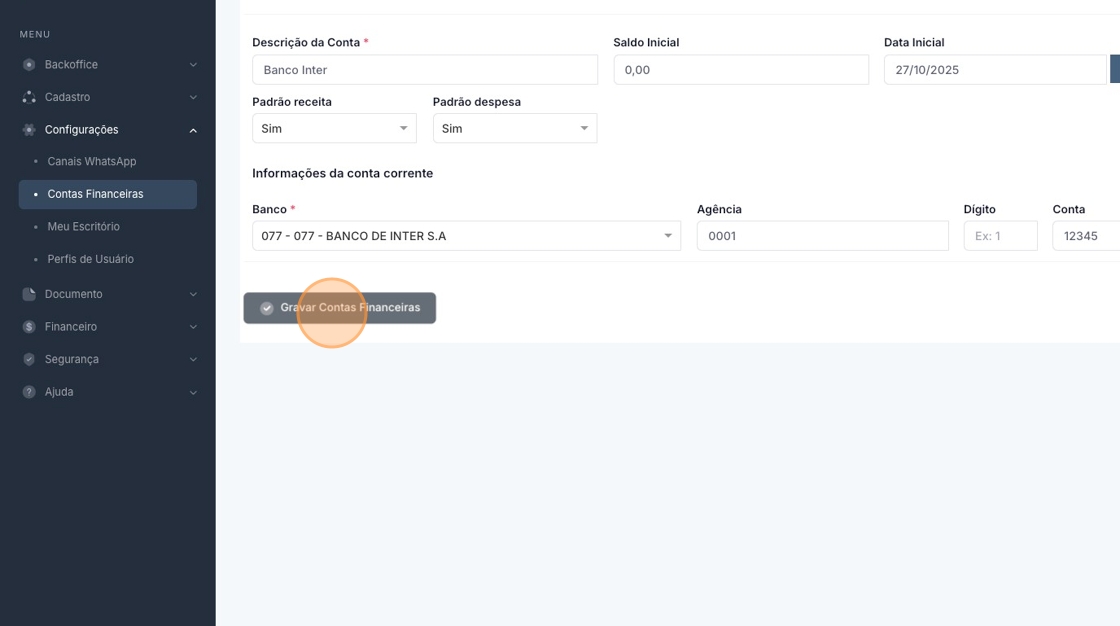The width and height of the screenshot is (1120, 626).
Task: Expand the Documento menu chevron
Action: 193,294
